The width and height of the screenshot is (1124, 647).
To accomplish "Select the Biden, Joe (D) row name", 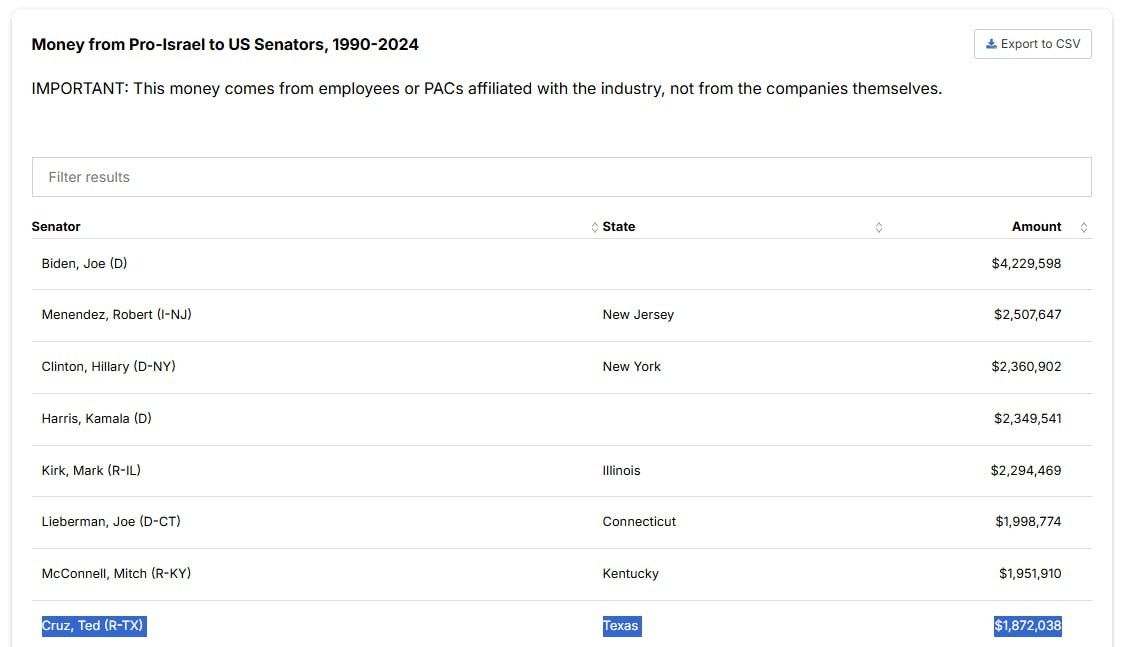I will tap(84, 264).
